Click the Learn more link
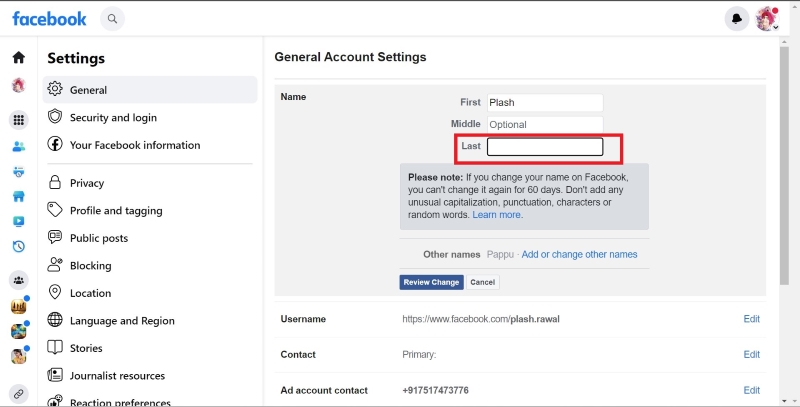Screen dimensions: 800x407 497,215
